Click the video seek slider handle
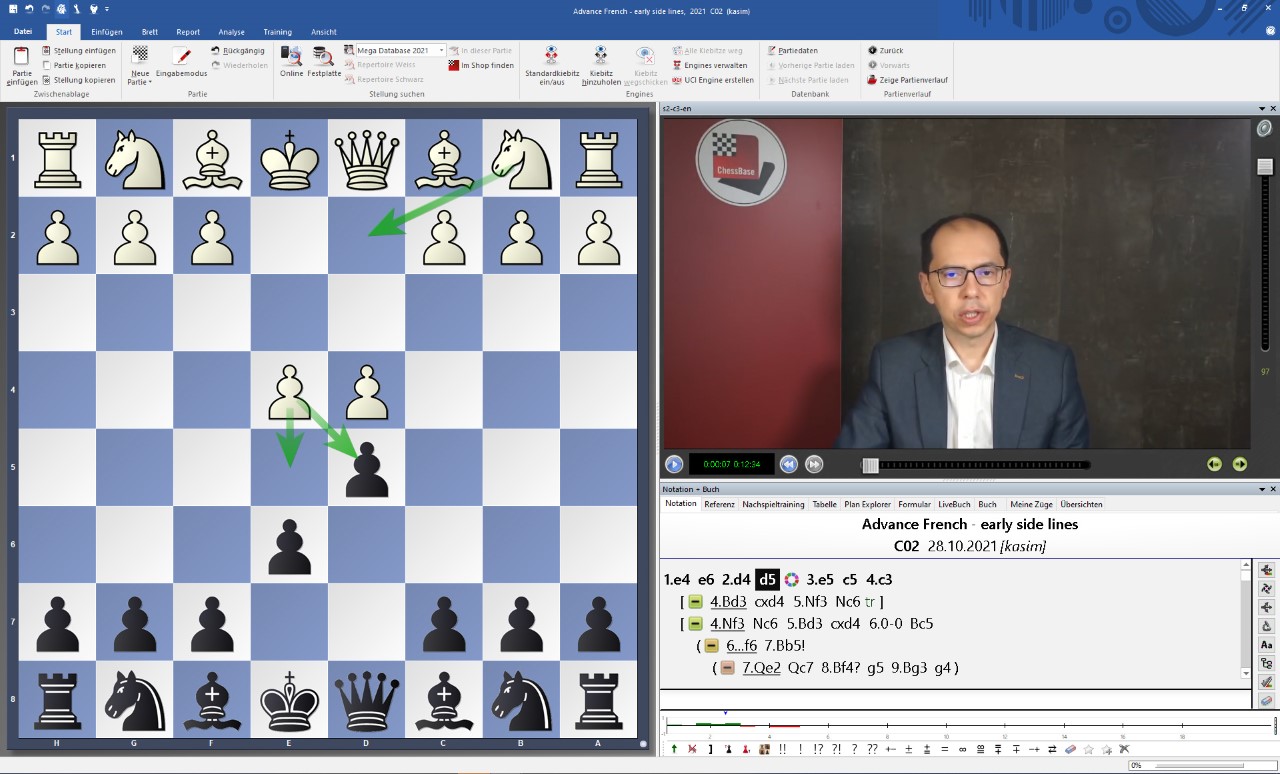This screenshot has height=774, width=1280. click(870, 465)
